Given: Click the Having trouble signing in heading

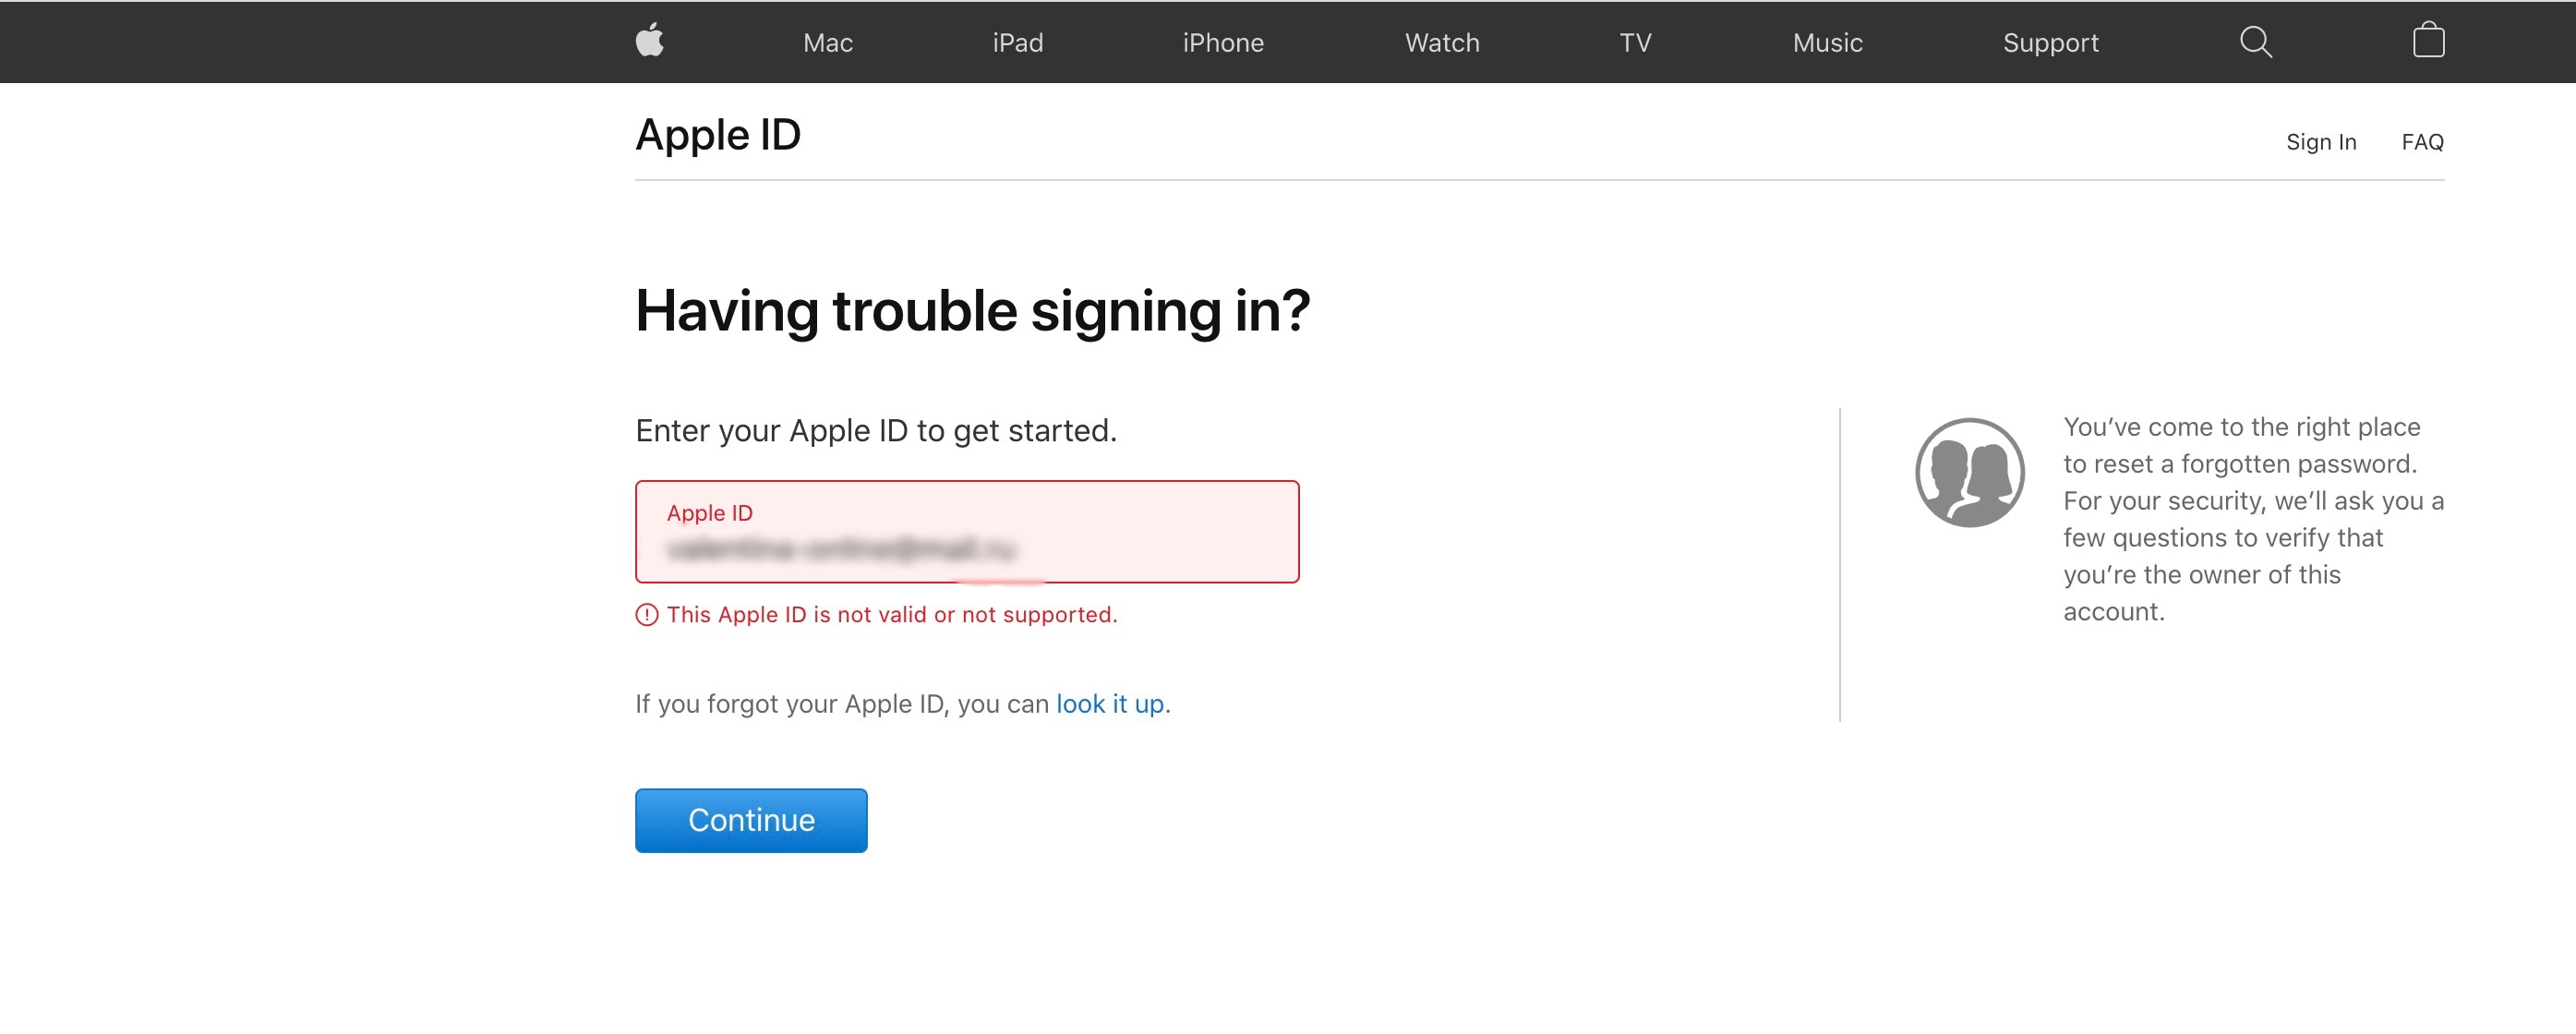Looking at the screenshot, I should [974, 310].
